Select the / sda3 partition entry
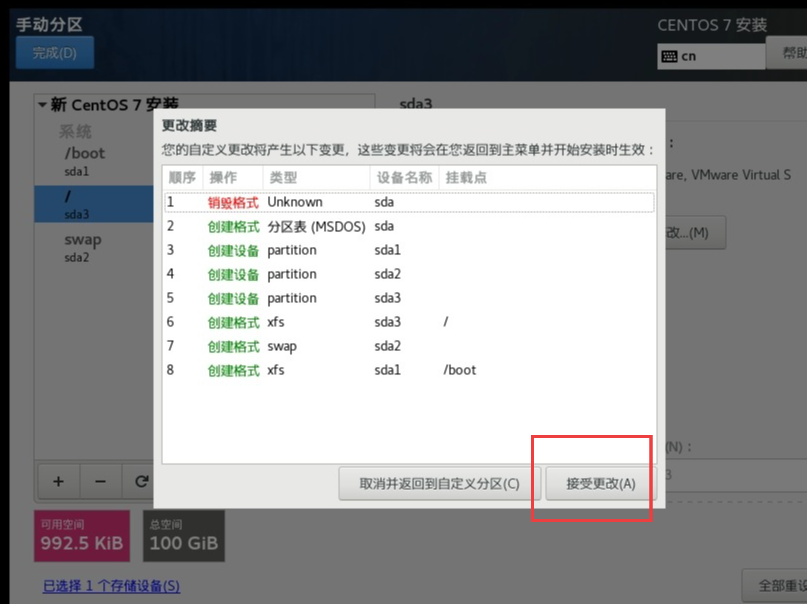The height and width of the screenshot is (604, 807). [94, 204]
